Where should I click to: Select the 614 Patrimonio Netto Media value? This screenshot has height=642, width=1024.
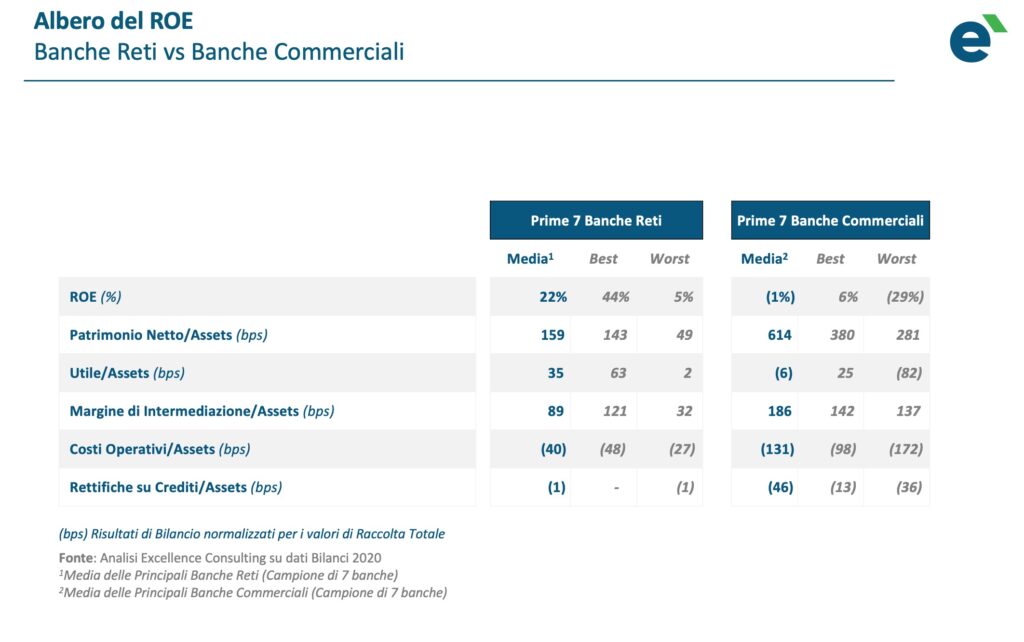click(x=779, y=335)
